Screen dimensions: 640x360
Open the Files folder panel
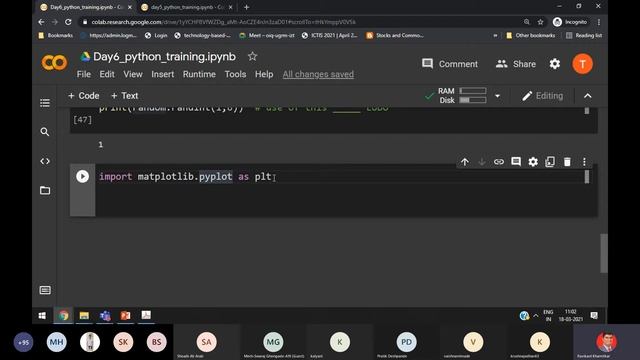(x=45, y=191)
